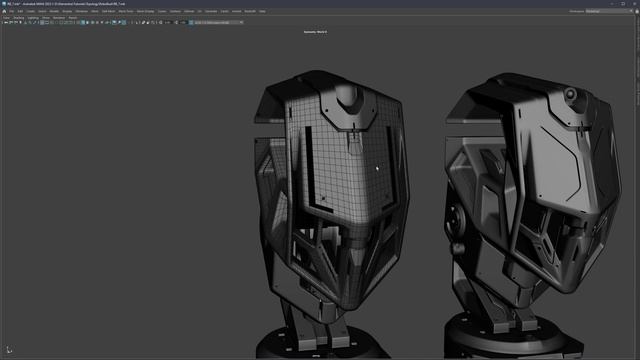The height and width of the screenshot is (360, 640).
Task: Toggle Wireframe on Shaded icon
Action: coord(93,22)
